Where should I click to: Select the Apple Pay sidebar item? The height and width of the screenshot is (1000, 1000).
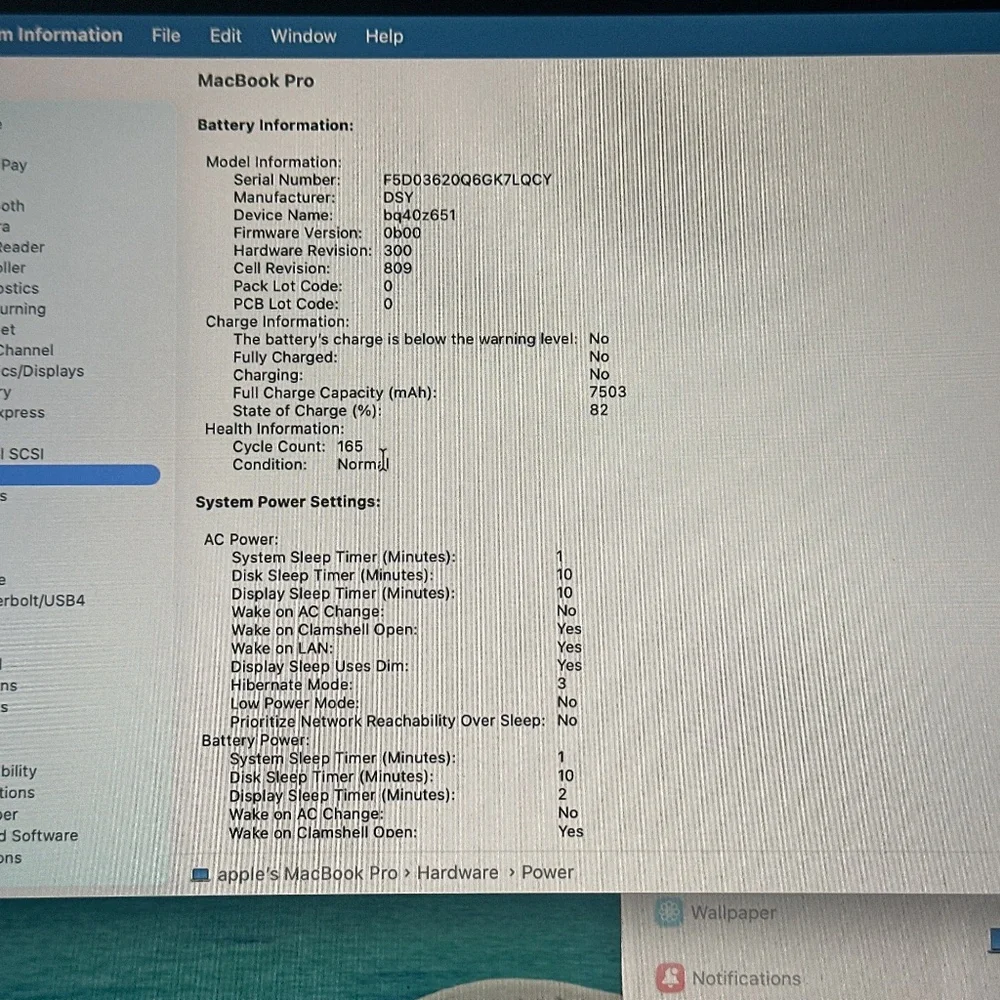point(13,165)
